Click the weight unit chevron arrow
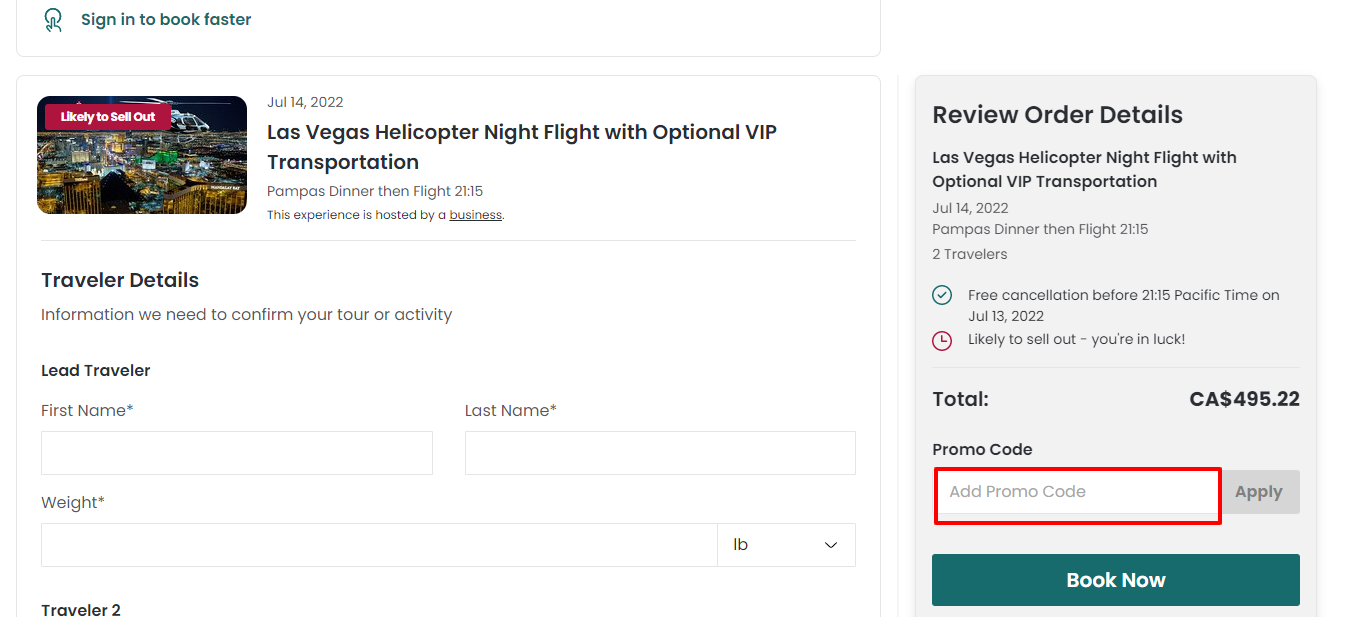This screenshot has width=1349, height=617. [831, 545]
